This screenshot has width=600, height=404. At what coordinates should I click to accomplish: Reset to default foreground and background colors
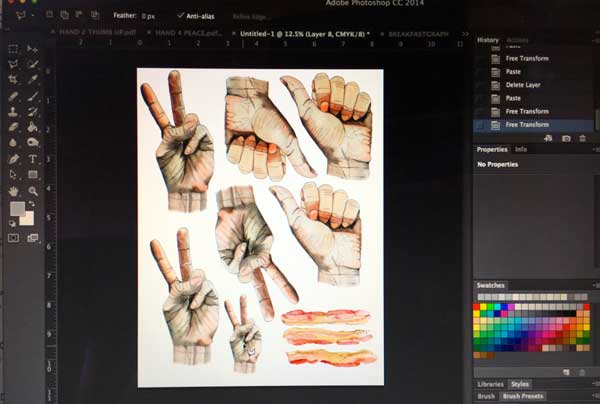(12, 223)
